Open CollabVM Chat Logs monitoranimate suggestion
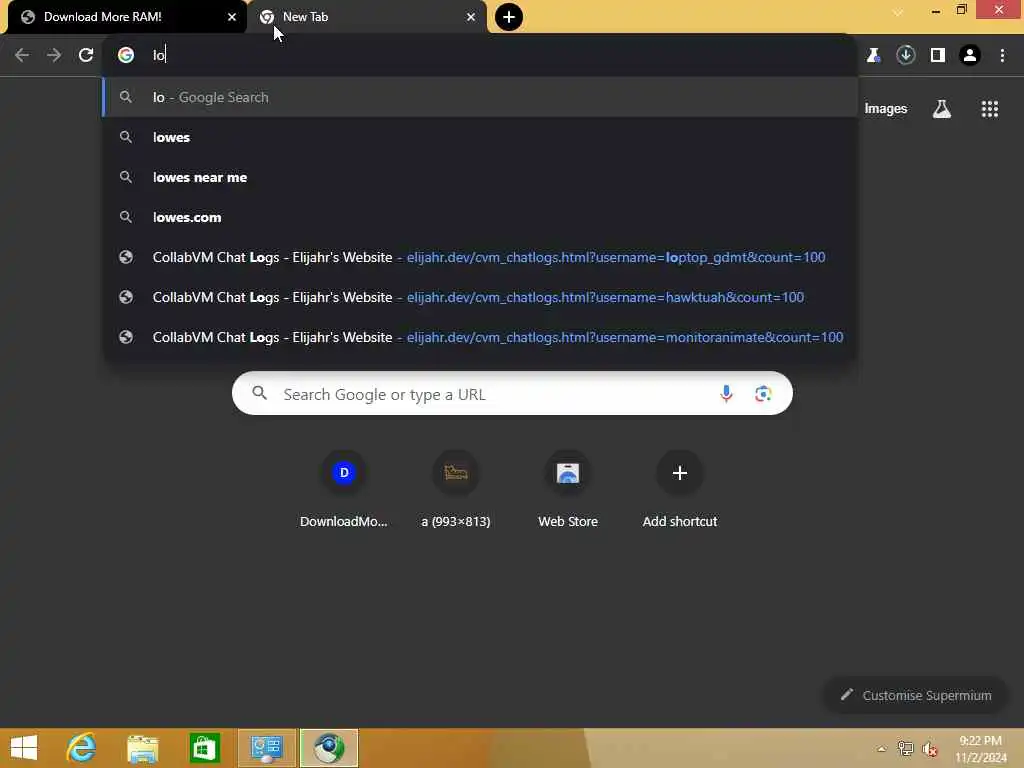This screenshot has height=768, width=1024. (480, 337)
